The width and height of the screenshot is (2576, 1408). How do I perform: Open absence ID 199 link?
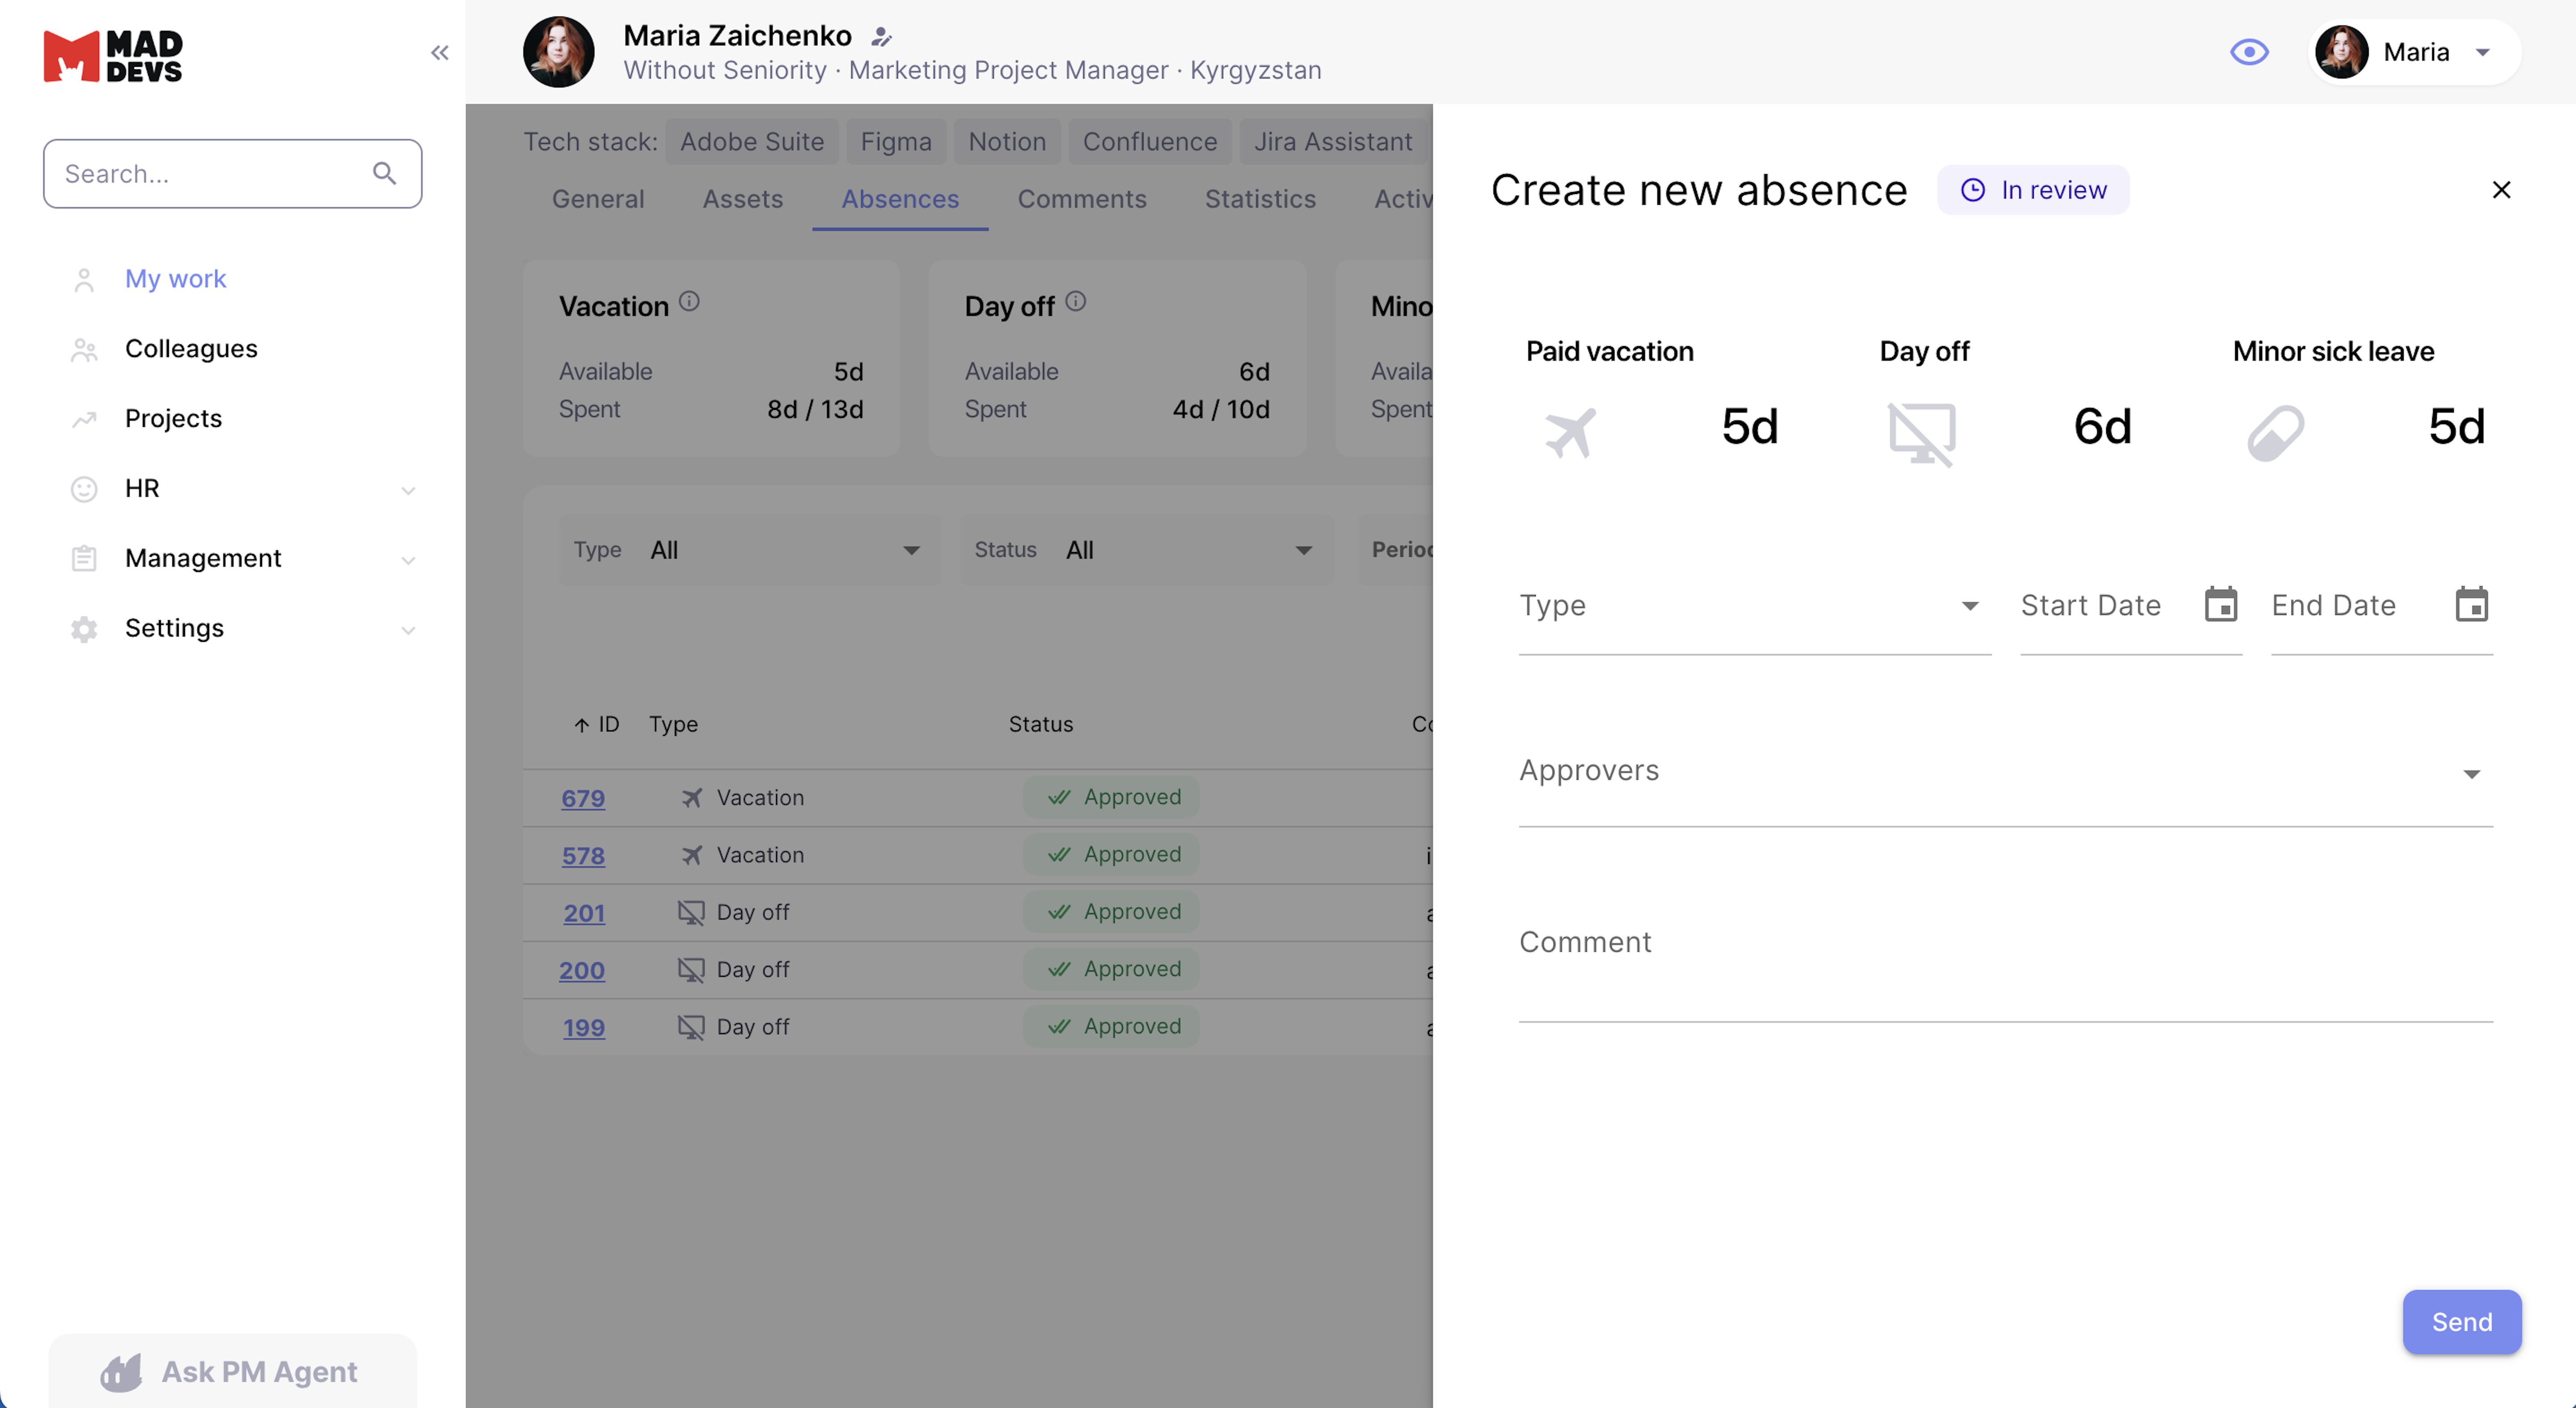(x=584, y=1027)
